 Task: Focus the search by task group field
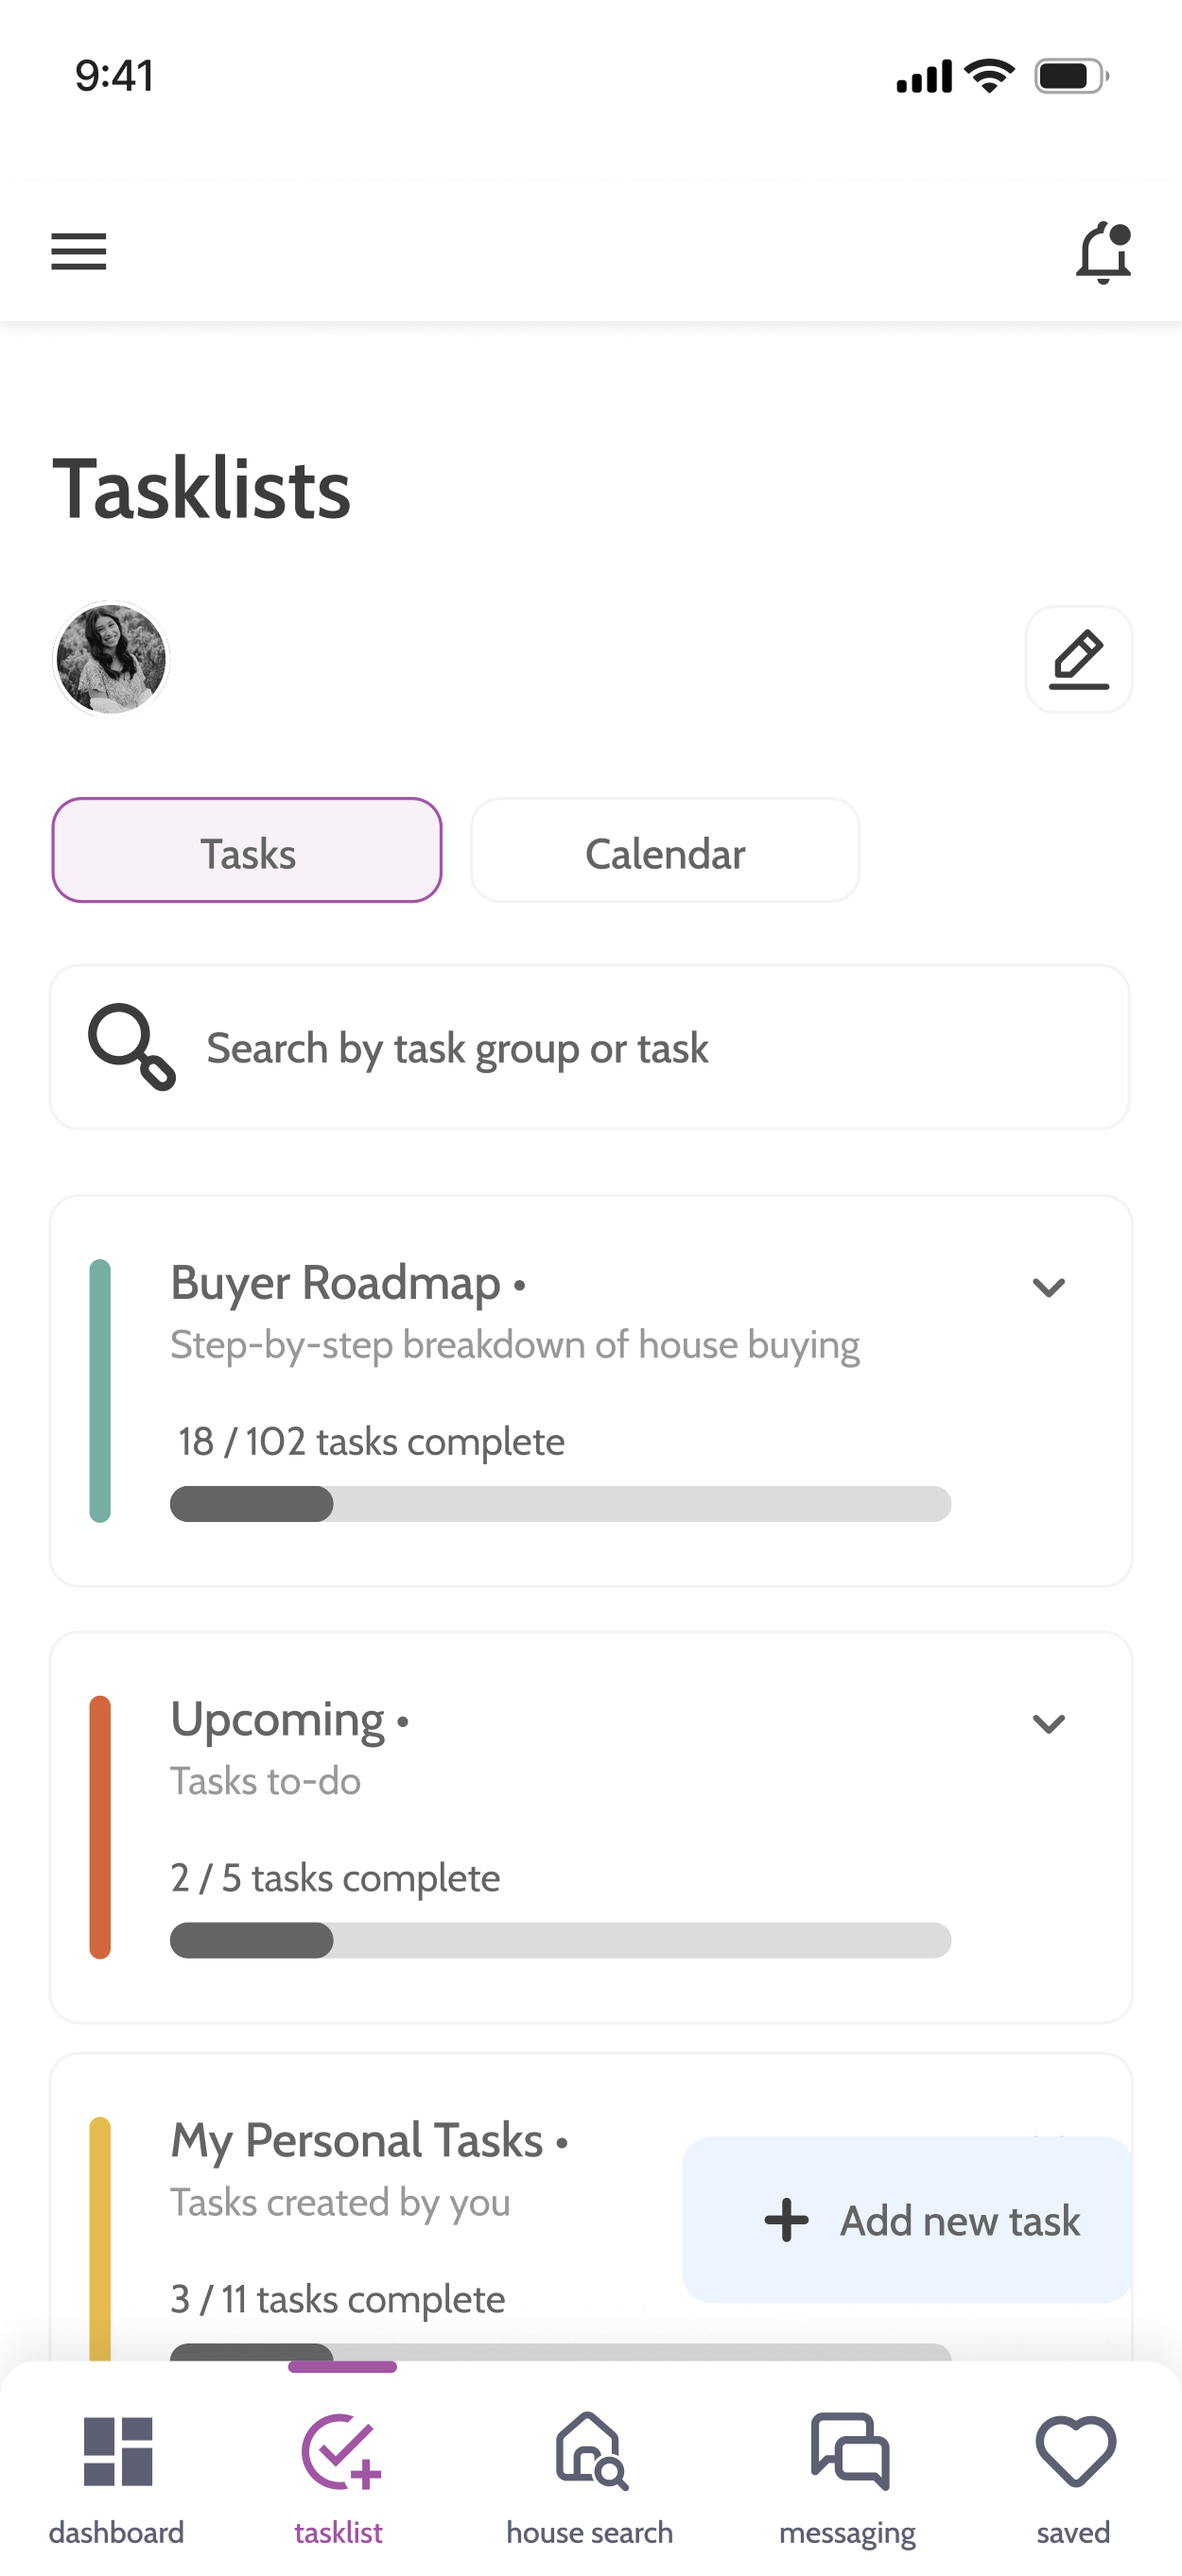[590, 1047]
